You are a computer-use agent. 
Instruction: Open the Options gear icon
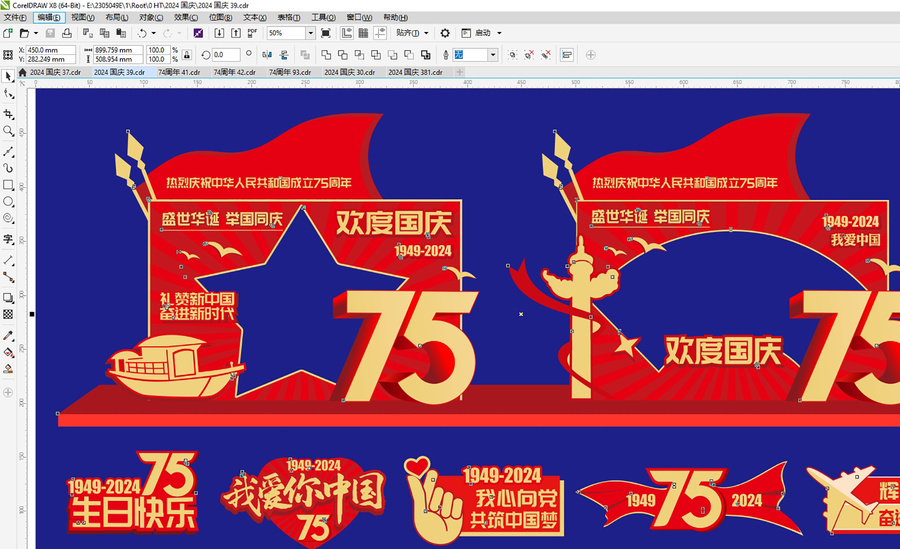(445, 33)
